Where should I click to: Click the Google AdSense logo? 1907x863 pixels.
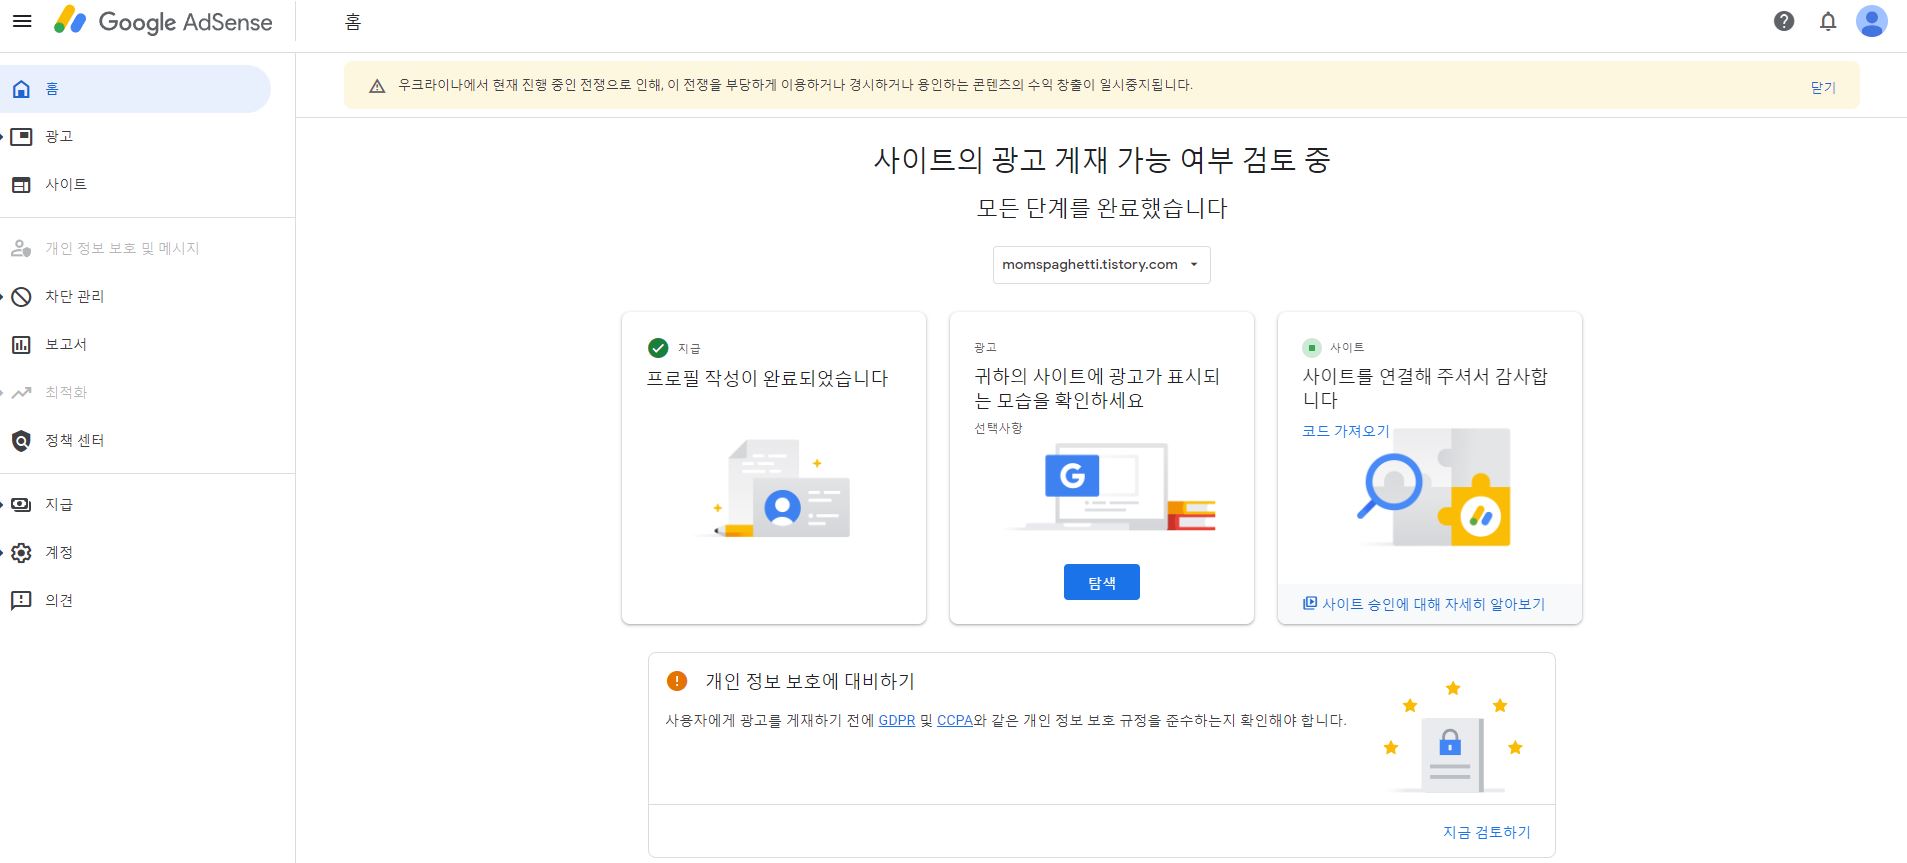[x=164, y=21]
